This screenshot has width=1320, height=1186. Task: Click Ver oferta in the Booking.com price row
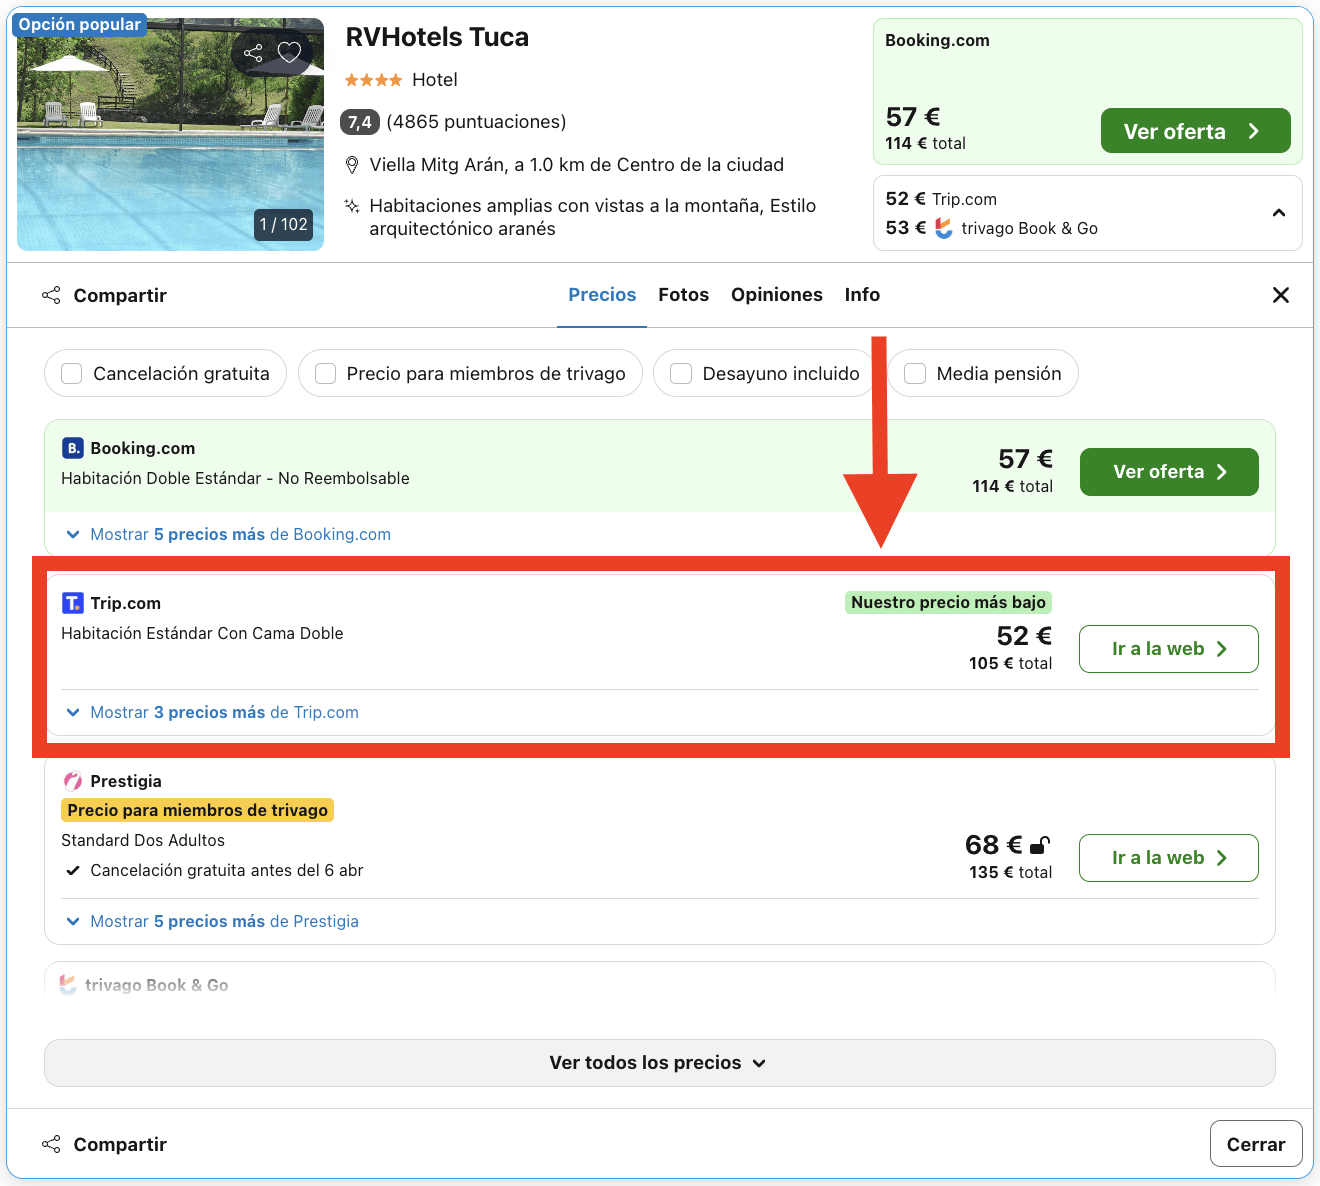click(1169, 472)
